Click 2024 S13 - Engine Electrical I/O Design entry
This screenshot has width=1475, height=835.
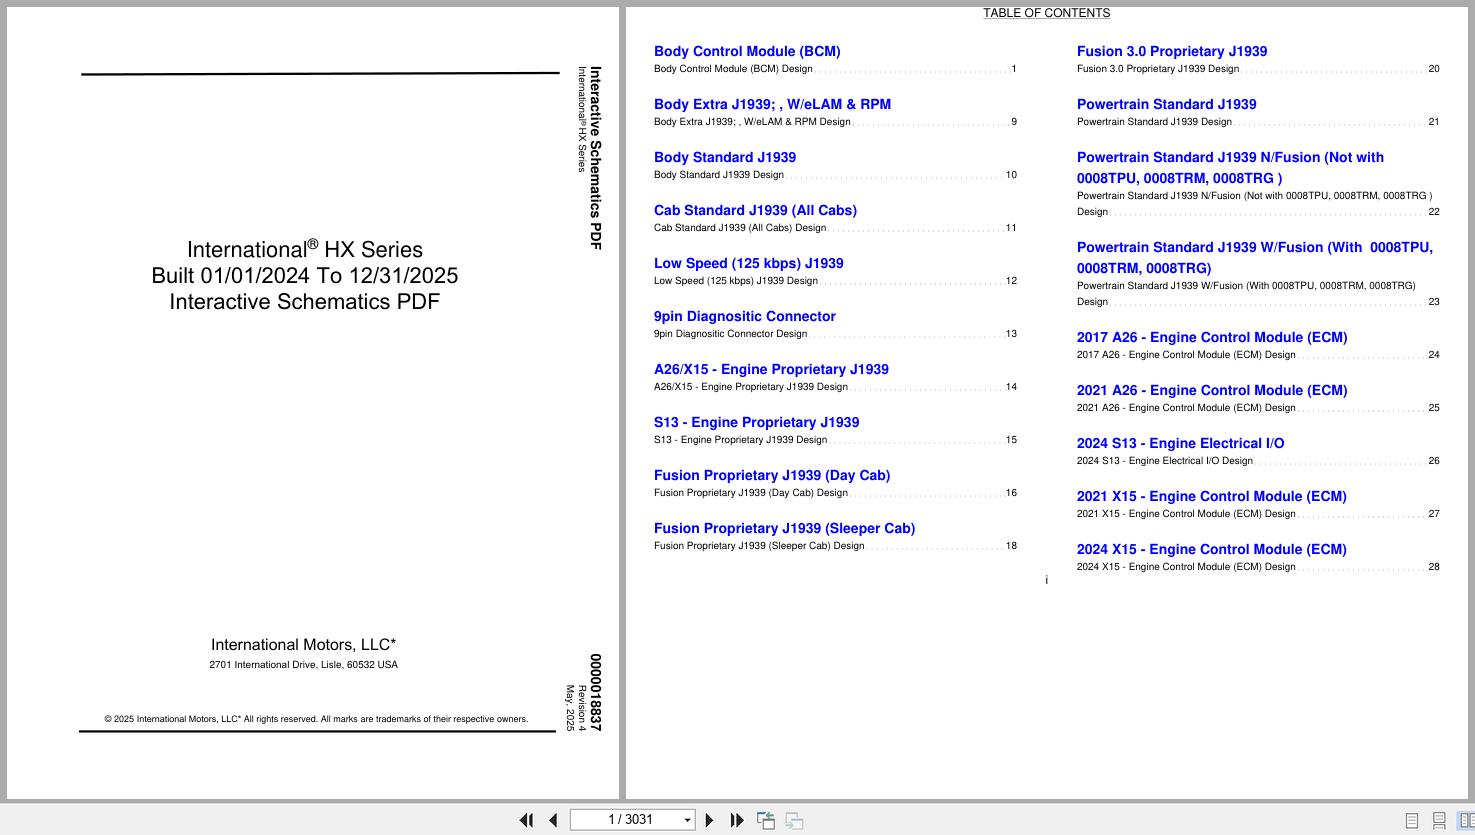1258,461
